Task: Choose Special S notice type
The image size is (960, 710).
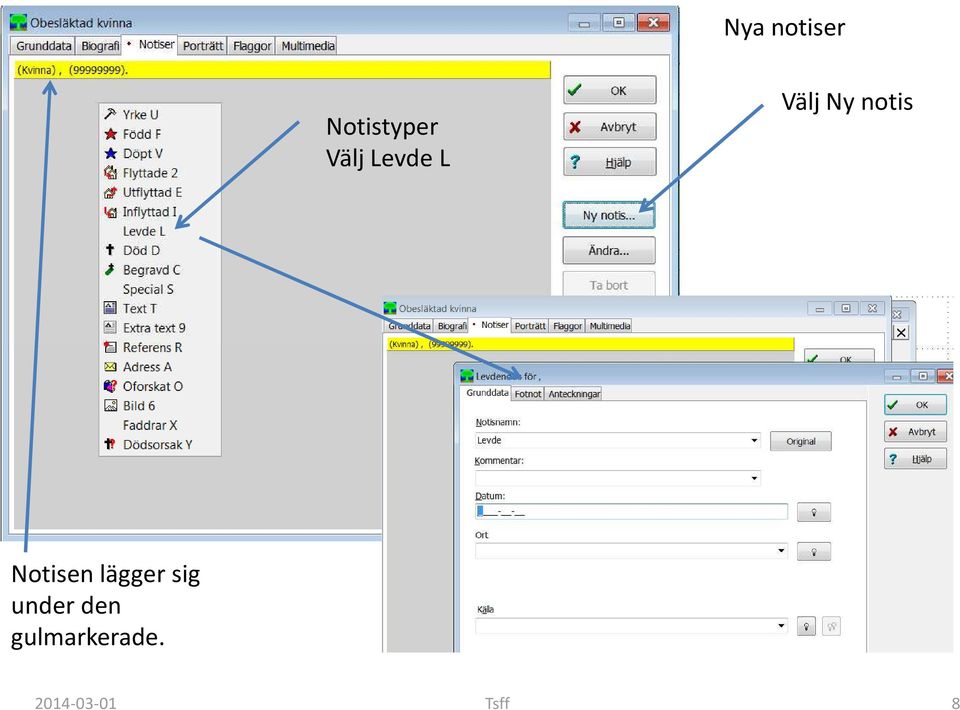Action: (x=148, y=289)
